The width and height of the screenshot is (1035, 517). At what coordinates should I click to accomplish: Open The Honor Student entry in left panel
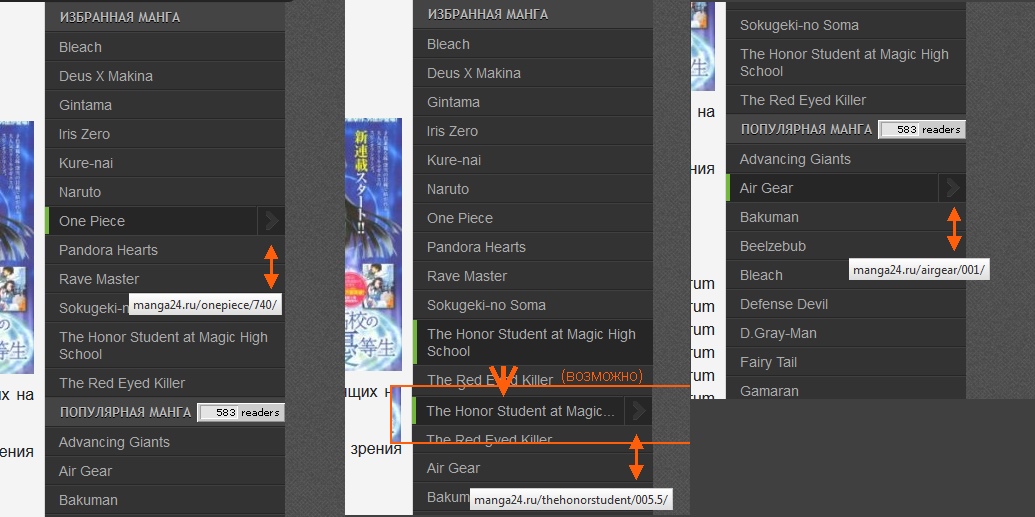click(x=165, y=345)
